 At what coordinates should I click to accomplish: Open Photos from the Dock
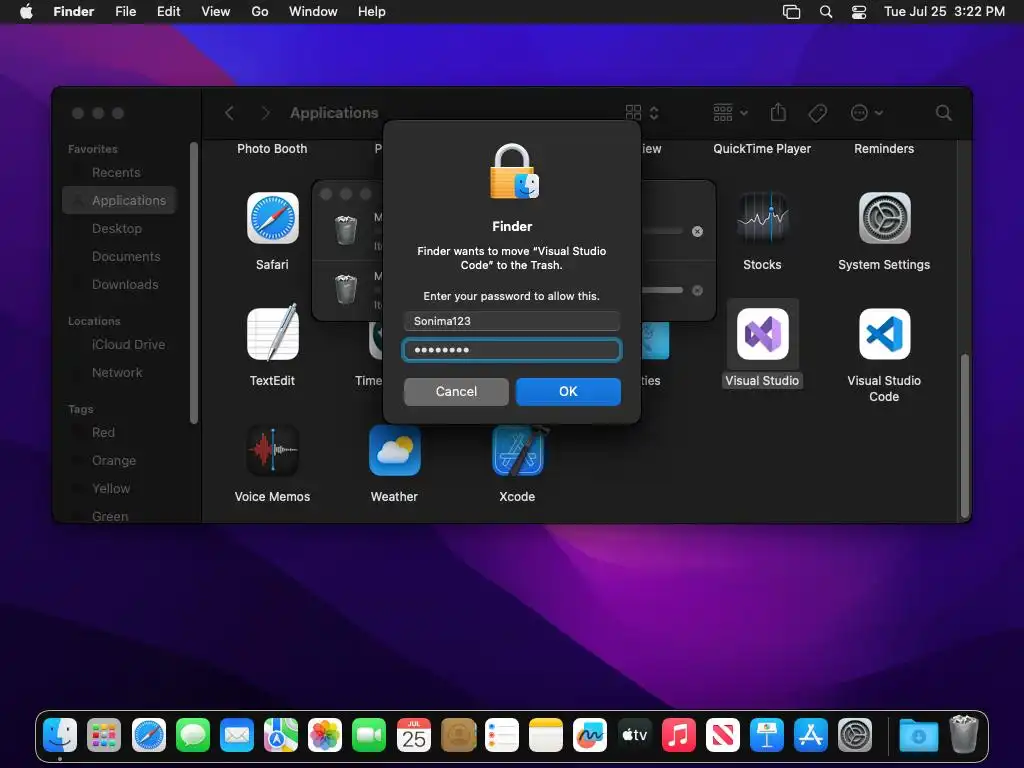click(x=325, y=735)
